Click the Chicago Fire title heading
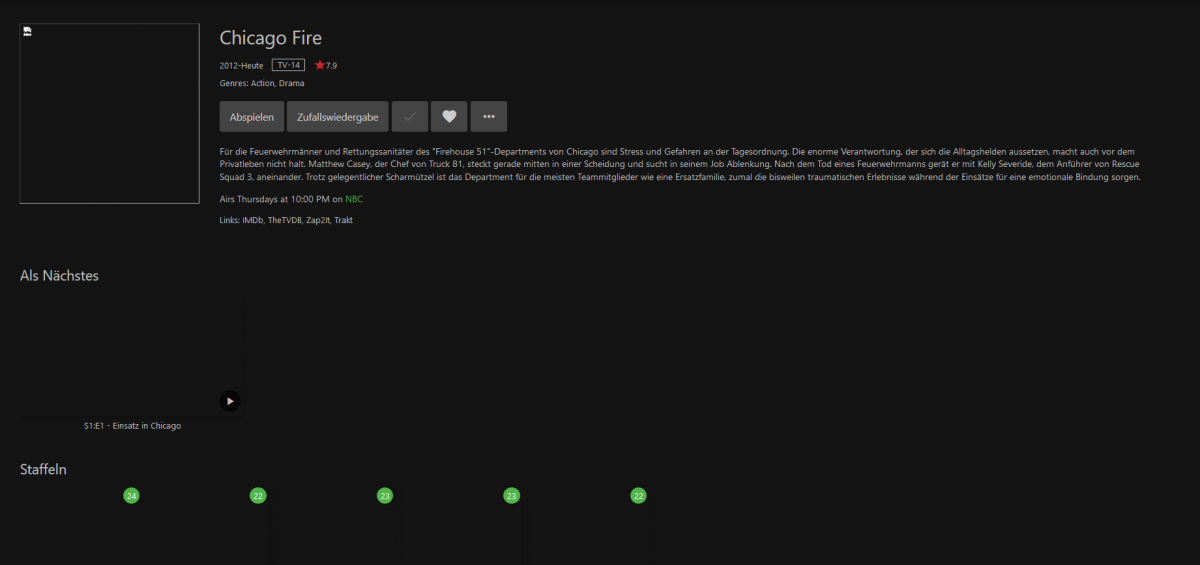Viewport: 1200px width, 565px height. pyautogui.click(x=271, y=38)
